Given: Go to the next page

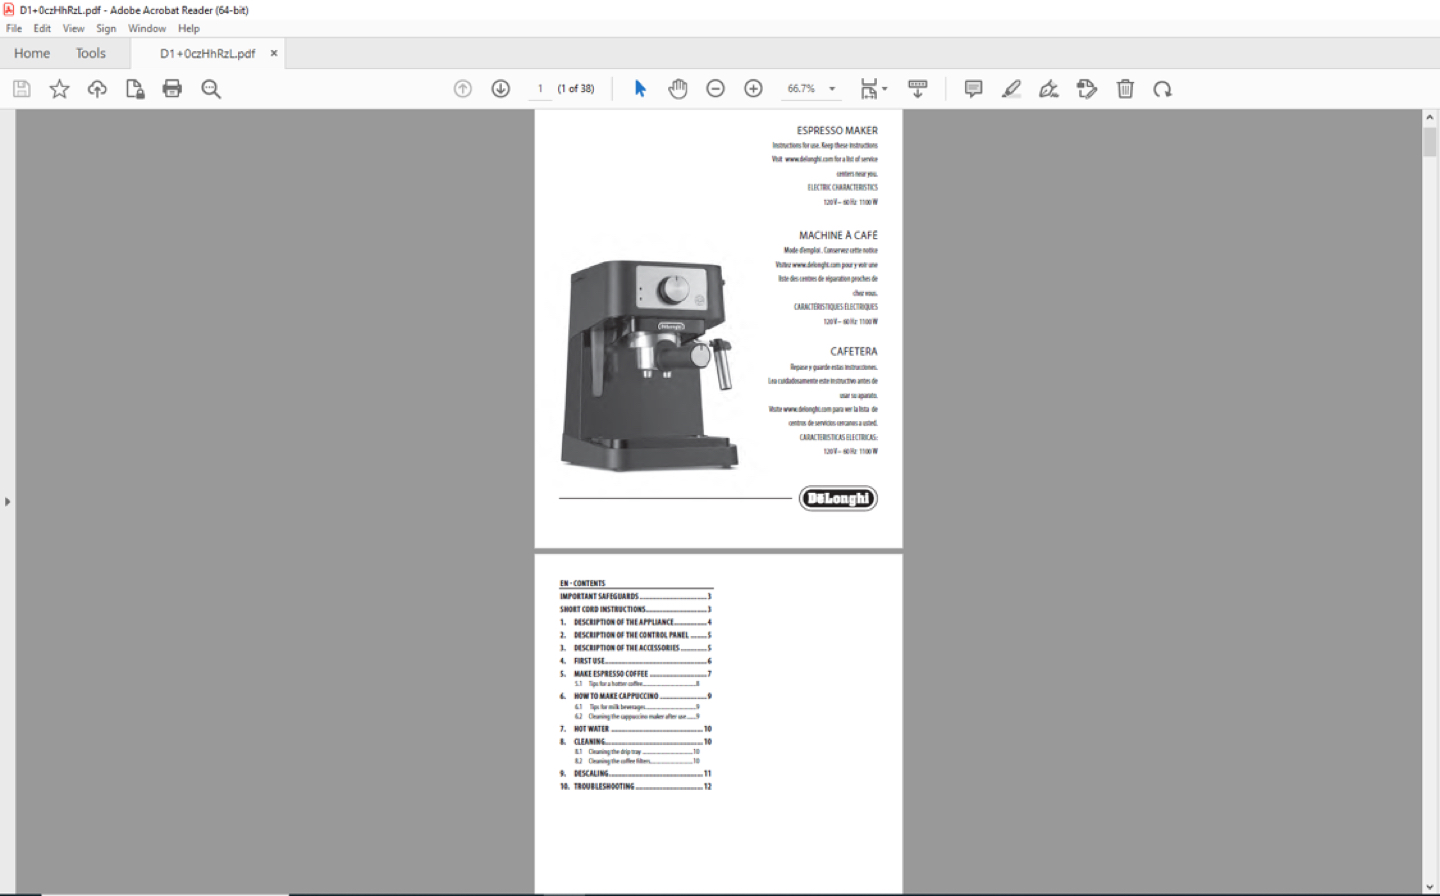Looking at the screenshot, I should (x=500, y=88).
